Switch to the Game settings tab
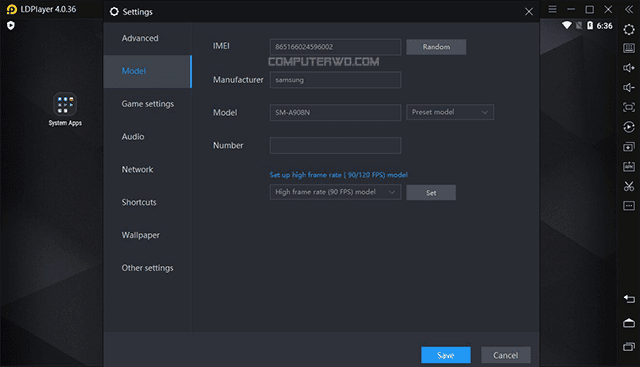640x367 pixels. pyautogui.click(x=147, y=104)
